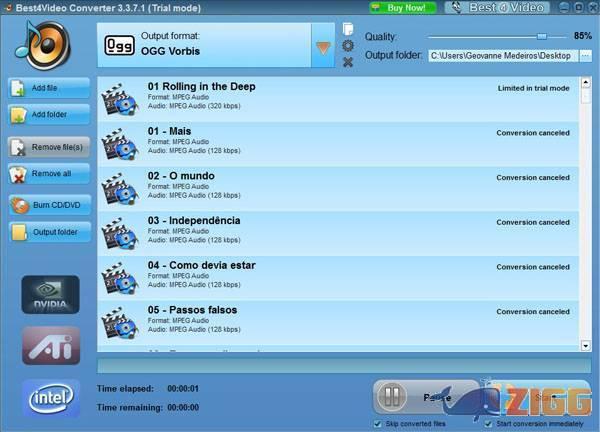The width and height of the screenshot is (600, 432).
Task: Click the OGG Vorbis format name
Action: pos(170,51)
